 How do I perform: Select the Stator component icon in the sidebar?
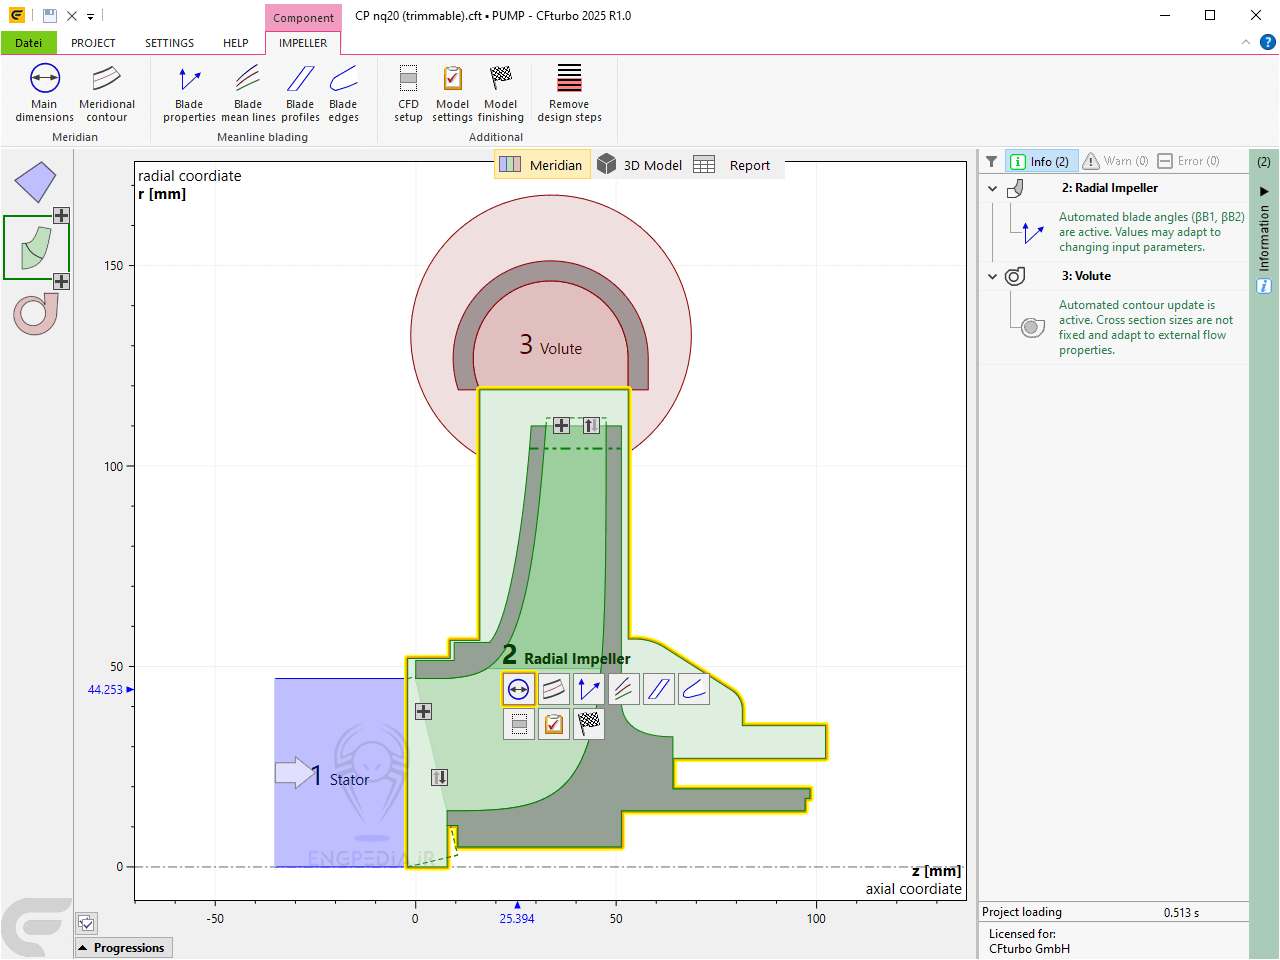tap(35, 182)
